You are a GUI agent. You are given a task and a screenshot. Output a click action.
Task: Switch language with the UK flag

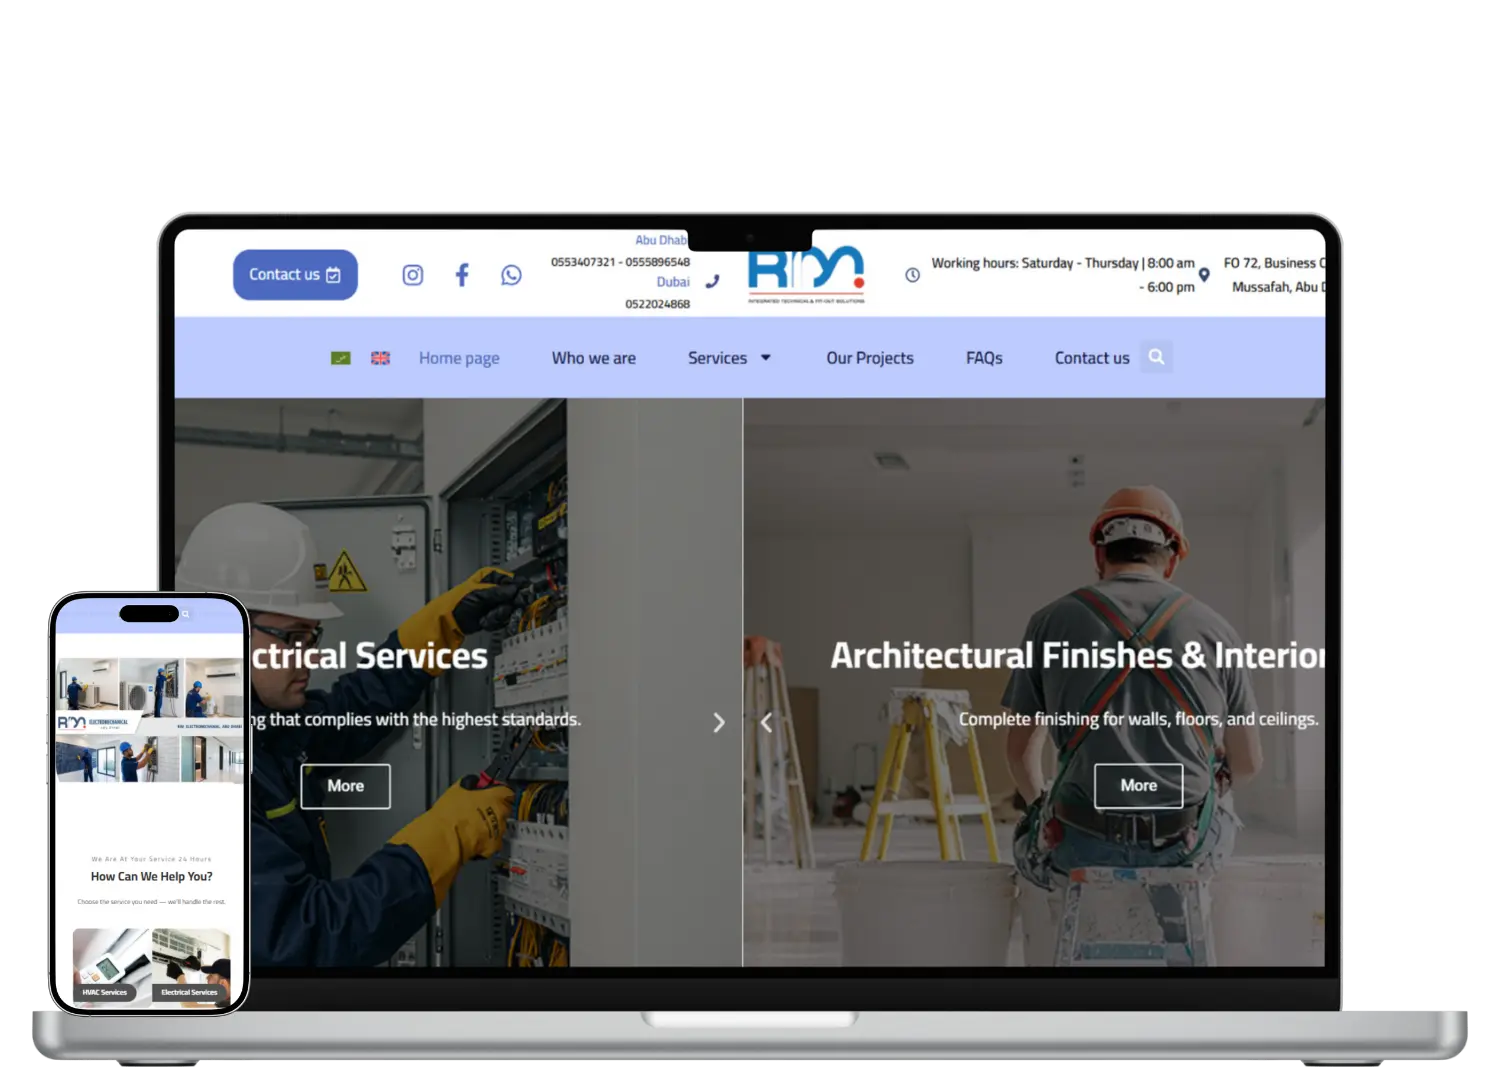point(381,358)
